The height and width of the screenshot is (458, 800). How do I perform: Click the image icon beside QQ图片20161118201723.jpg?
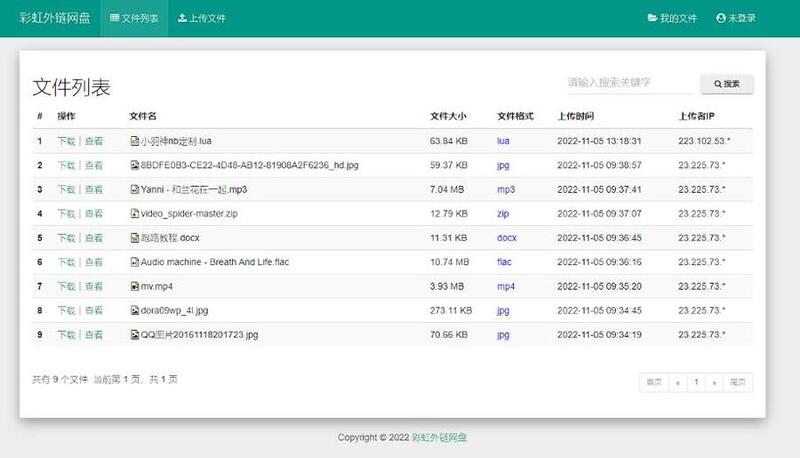click(134, 335)
